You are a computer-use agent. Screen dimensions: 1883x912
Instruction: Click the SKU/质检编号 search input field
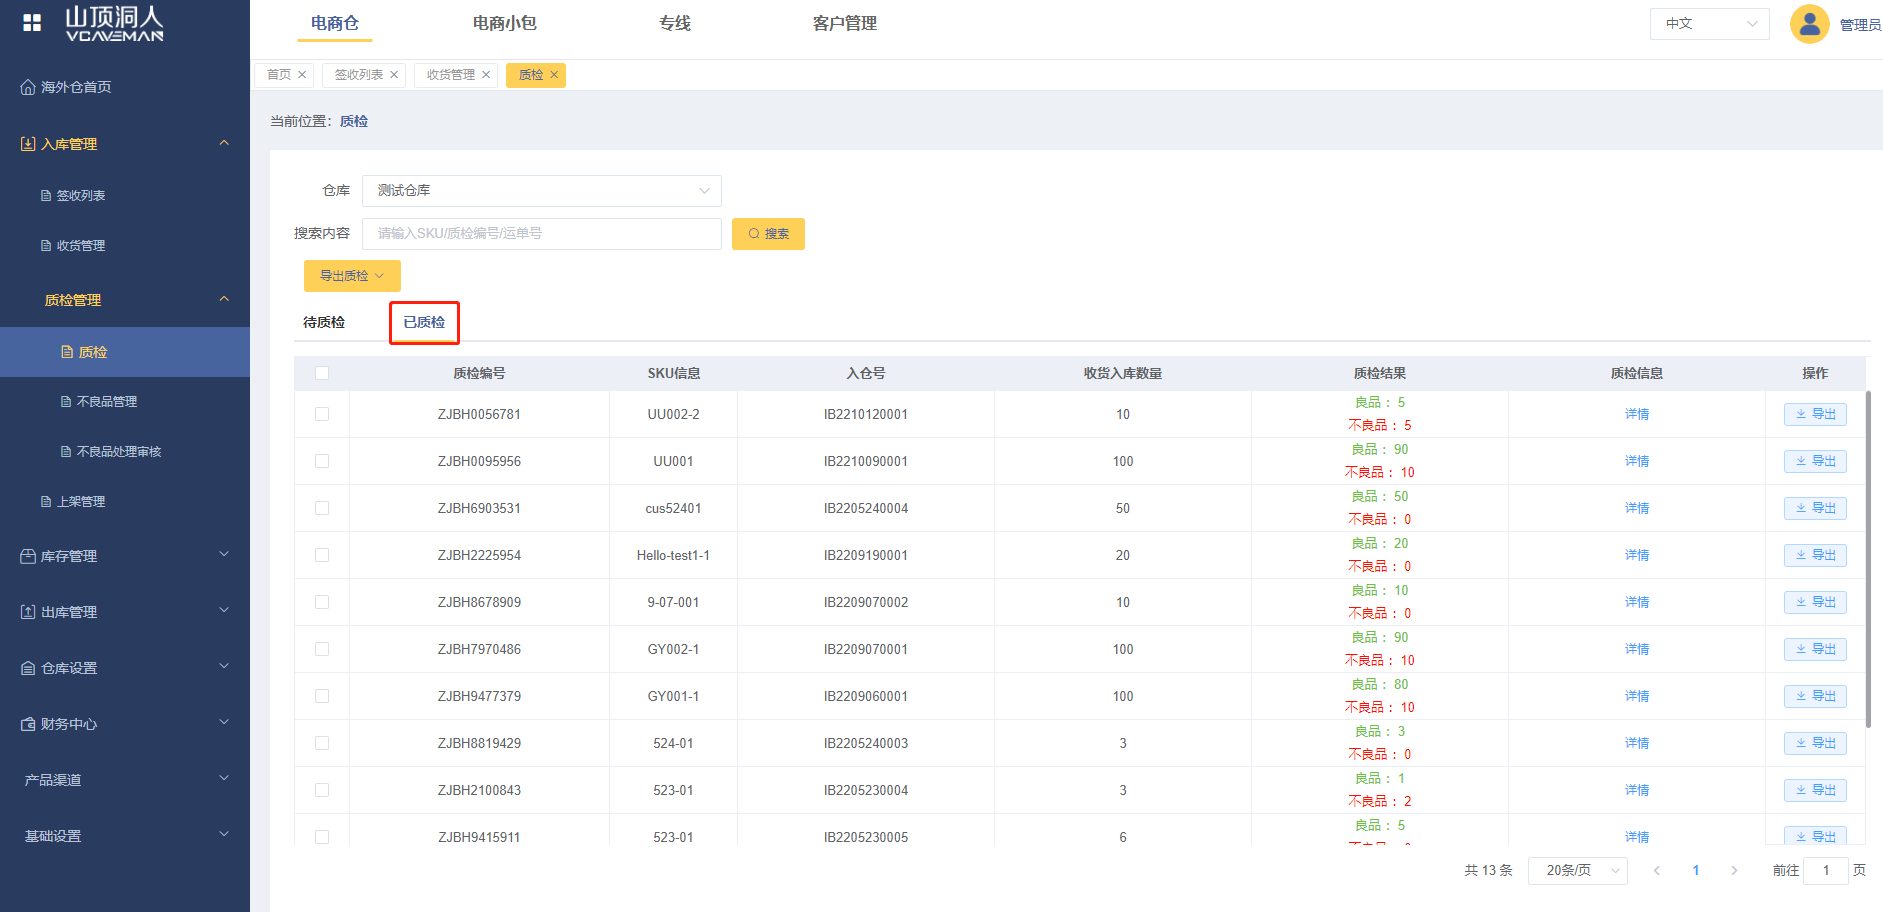point(541,234)
